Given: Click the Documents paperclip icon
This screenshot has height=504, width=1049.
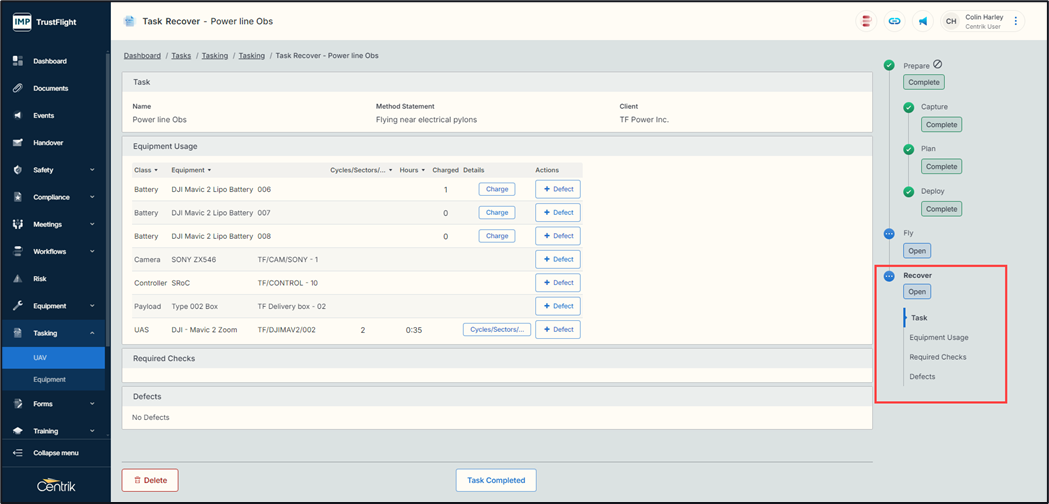Looking at the screenshot, I should pos(18,88).
